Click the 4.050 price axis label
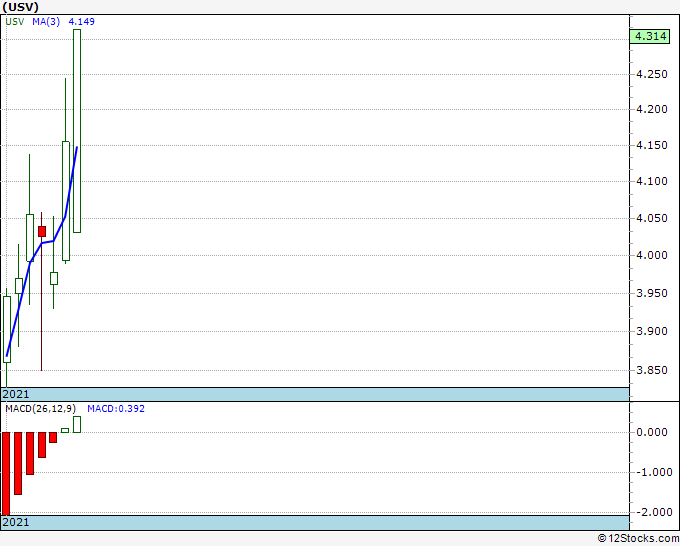The width and height of the screenshot is (680, 546). (651, 218)
